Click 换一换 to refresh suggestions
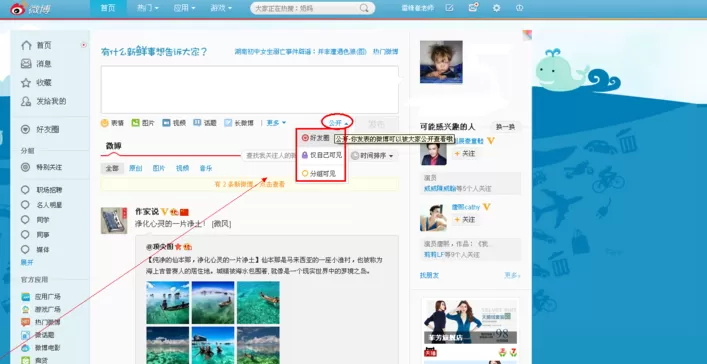Screen dimensions: 707x364 pyautogui.click(x=505, y=127)
